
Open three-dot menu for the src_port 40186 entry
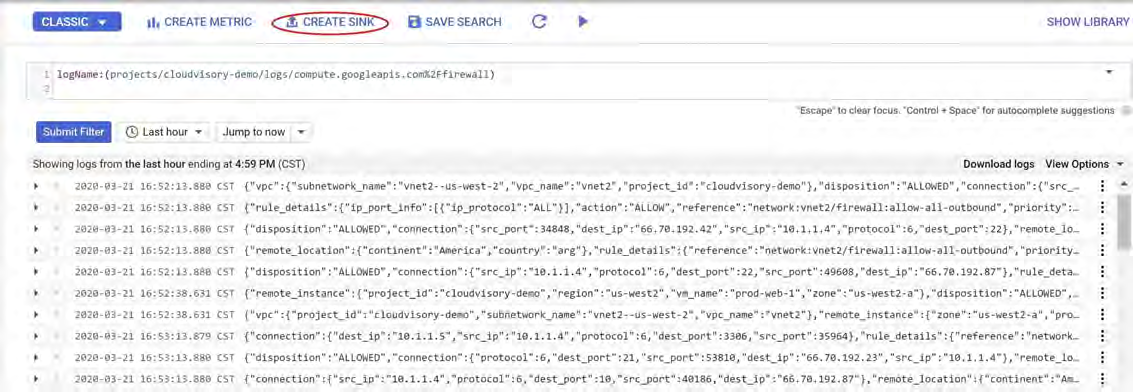coord(1103,378)
